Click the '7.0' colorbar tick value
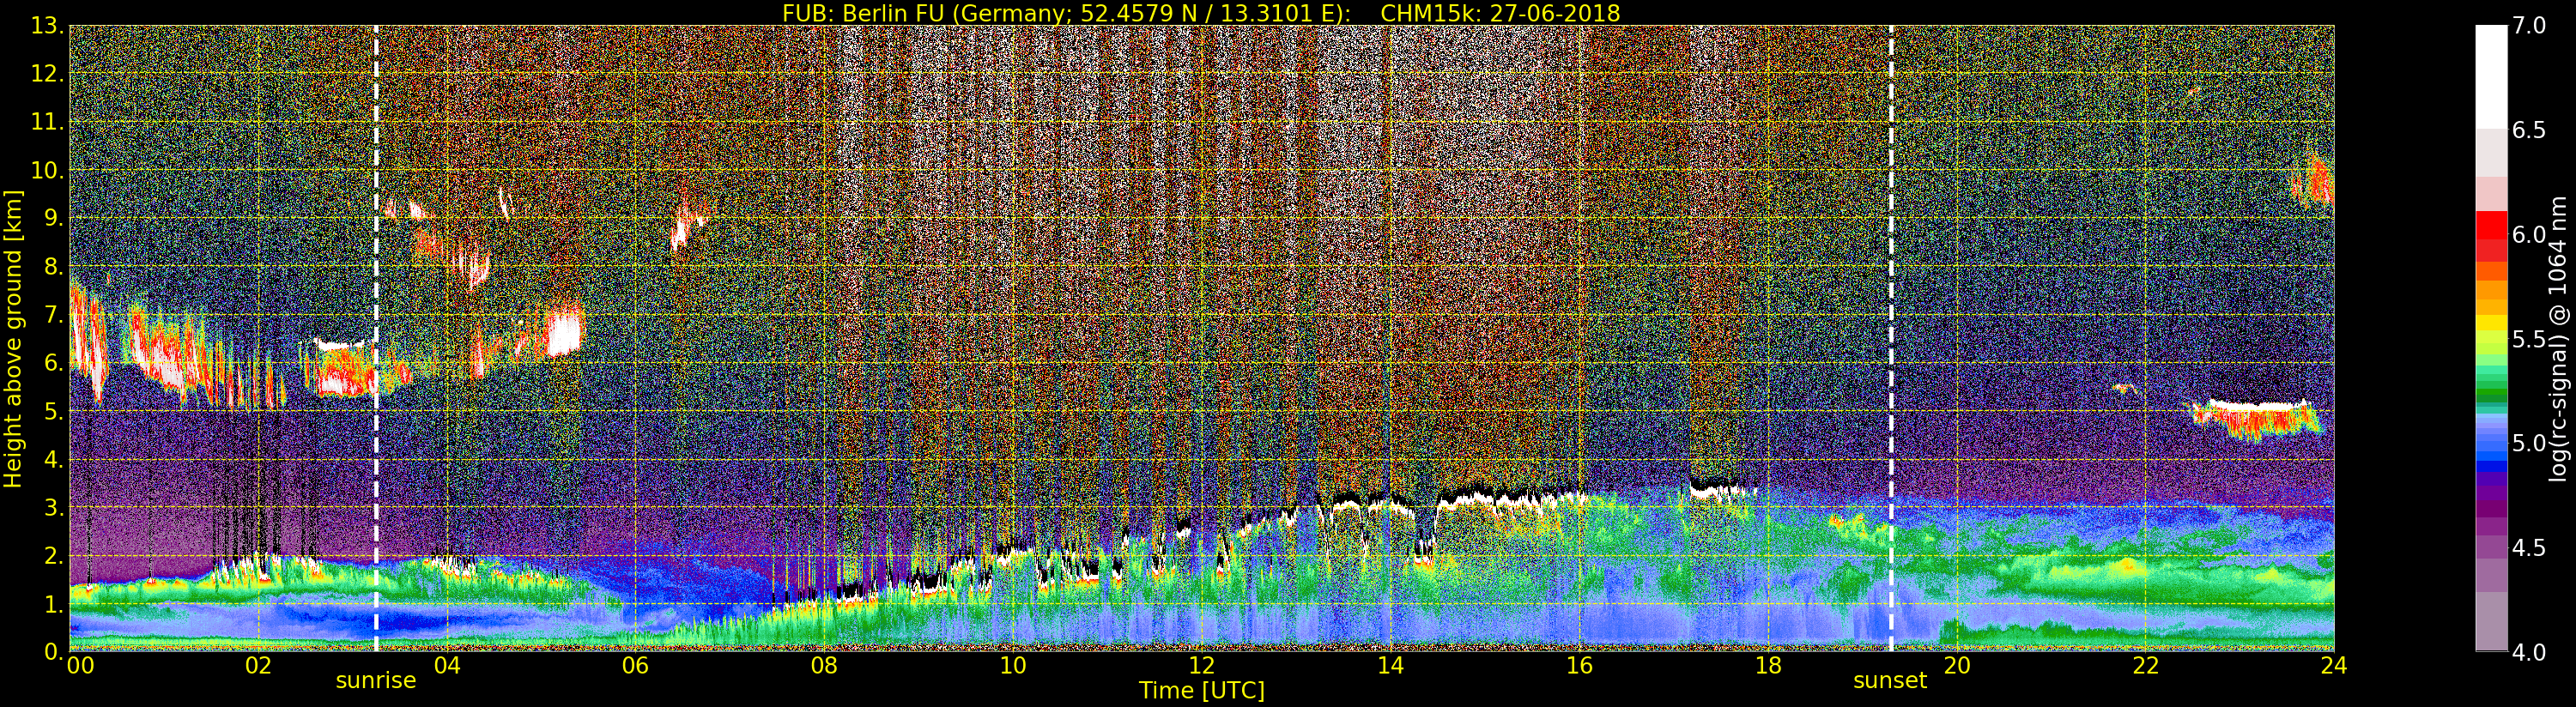The width and height of the screenshot is (2576, 707). pyautogui.click(x=2529, y=26)
